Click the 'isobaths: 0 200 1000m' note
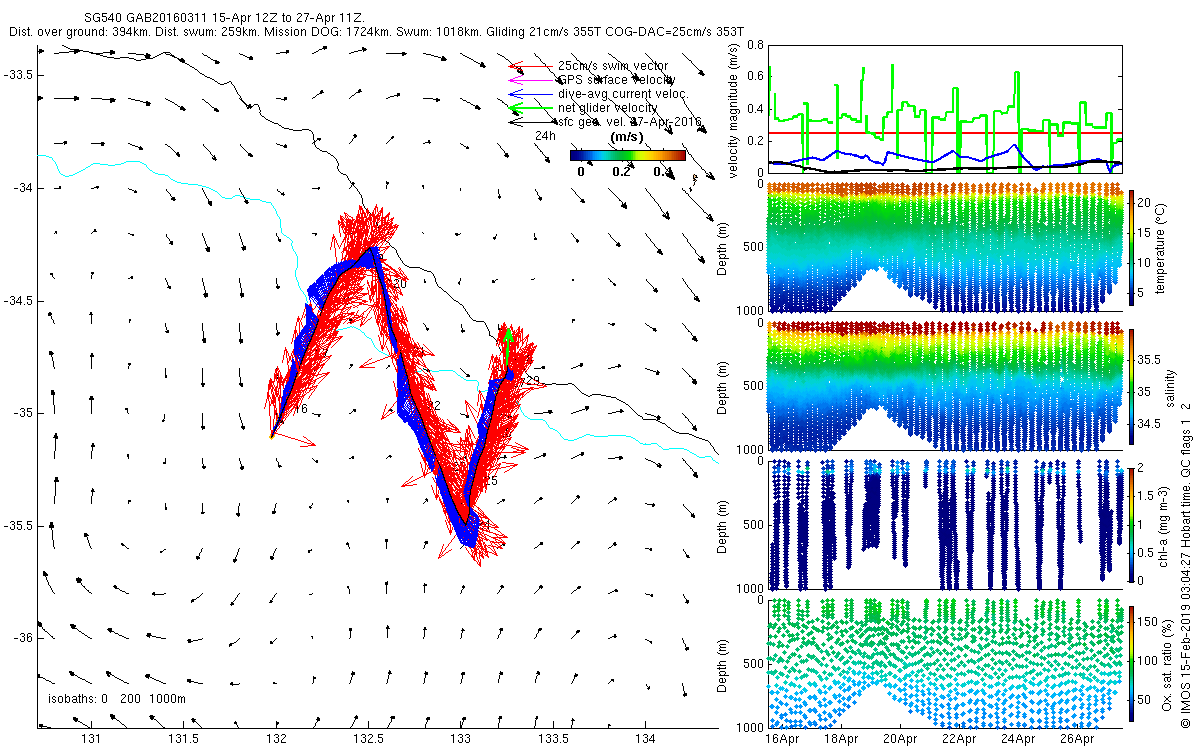This screenshot has height=750, width=1200. coord(117,699)
